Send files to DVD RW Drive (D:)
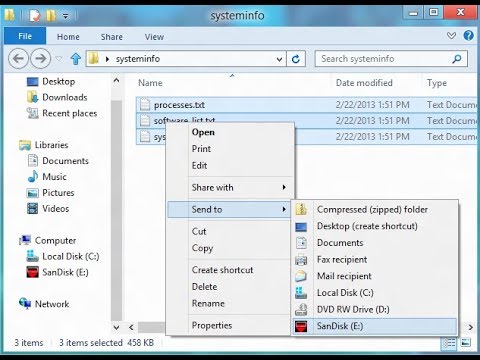Image resolution: width=480 pixels, height=360 pixels. pyautogui.click(x=374, y=309)
